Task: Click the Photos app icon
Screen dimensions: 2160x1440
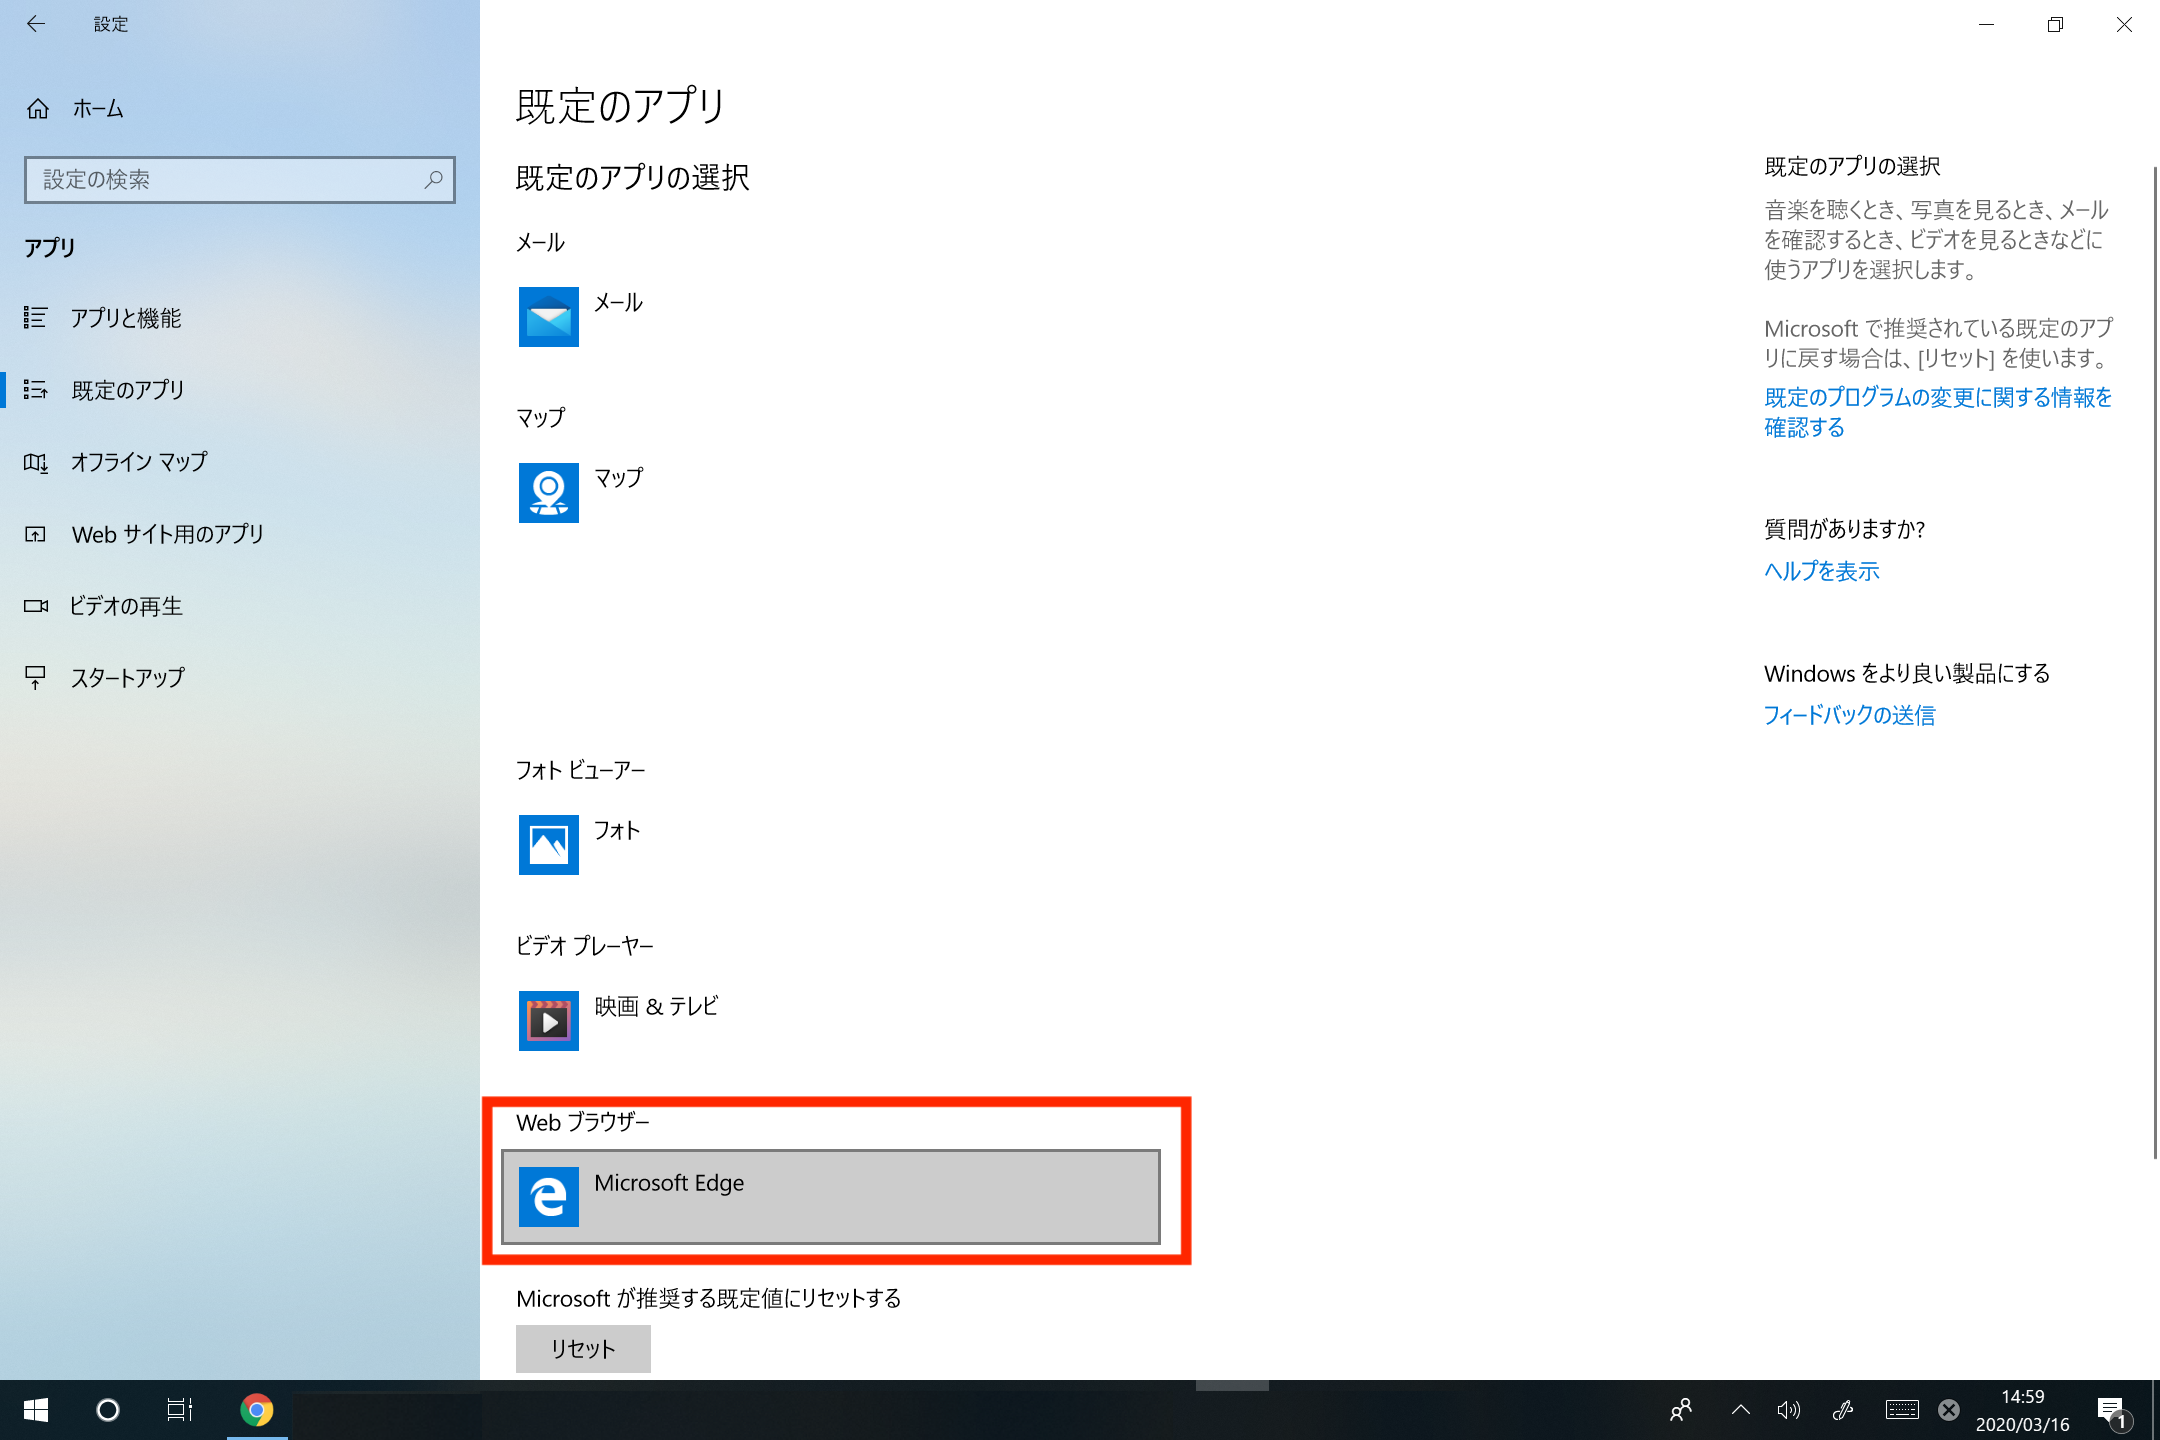Action: [x=548, y=845]
